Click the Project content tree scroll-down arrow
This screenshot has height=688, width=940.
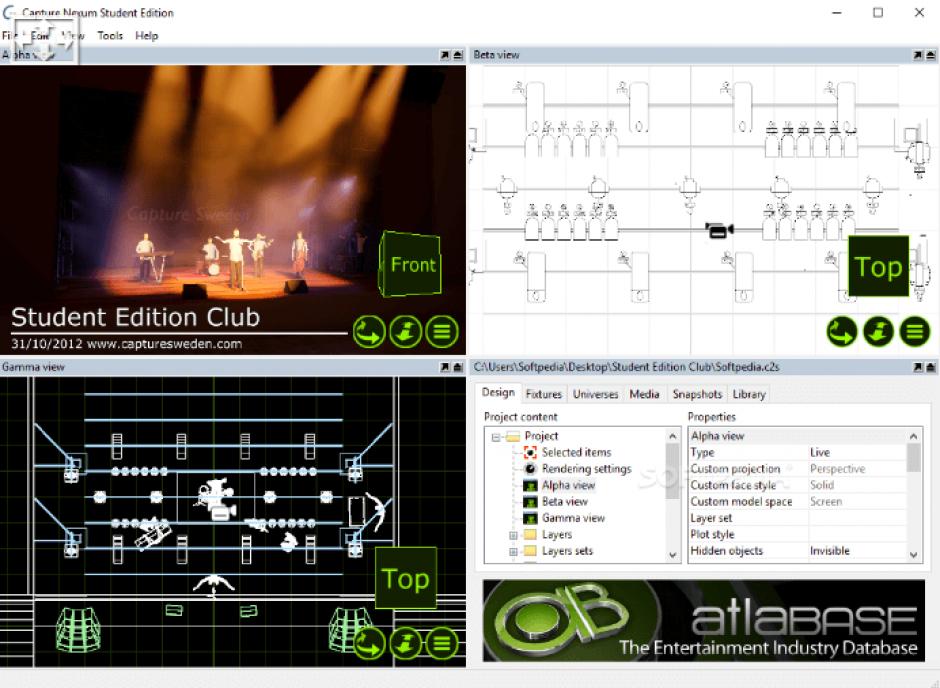click(673, 555)
